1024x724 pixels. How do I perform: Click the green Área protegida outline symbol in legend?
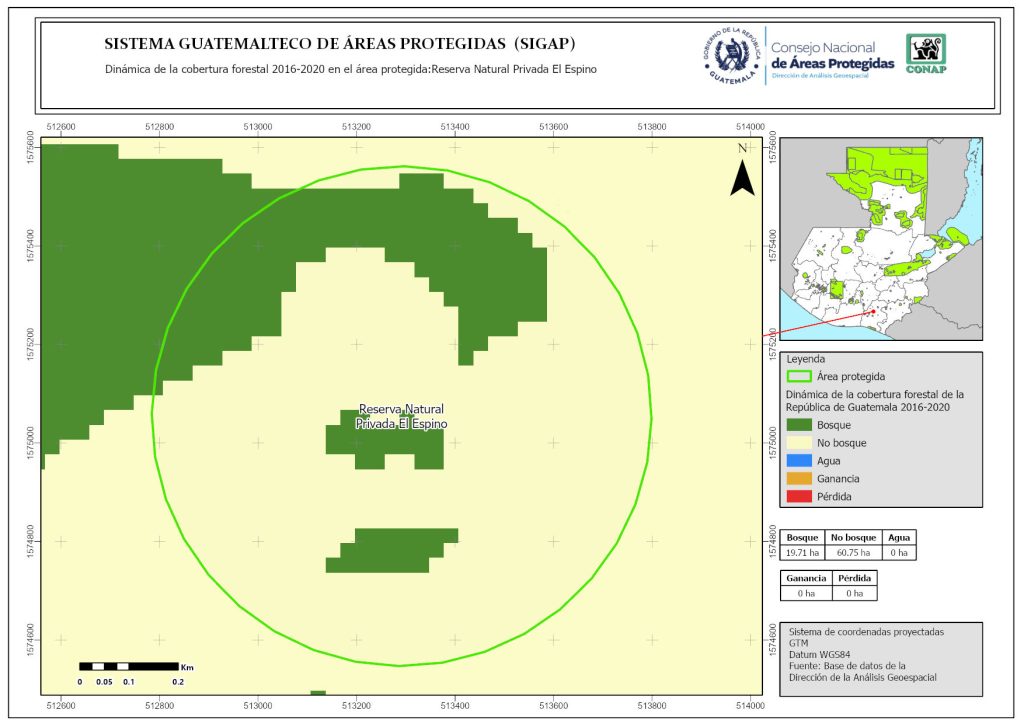coord(799,377)
